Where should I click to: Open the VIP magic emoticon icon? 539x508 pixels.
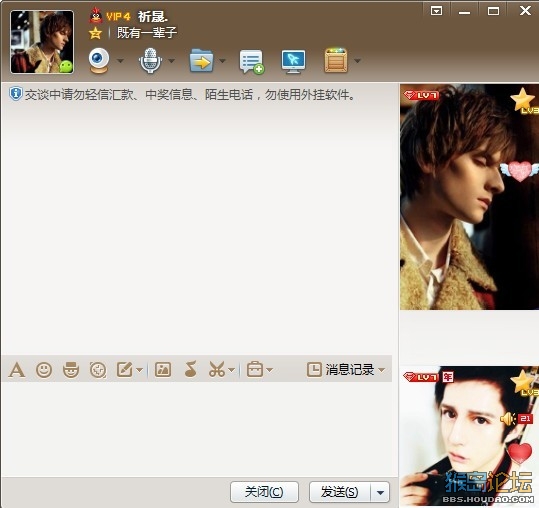pyautogui.click(x=71, y=370)
